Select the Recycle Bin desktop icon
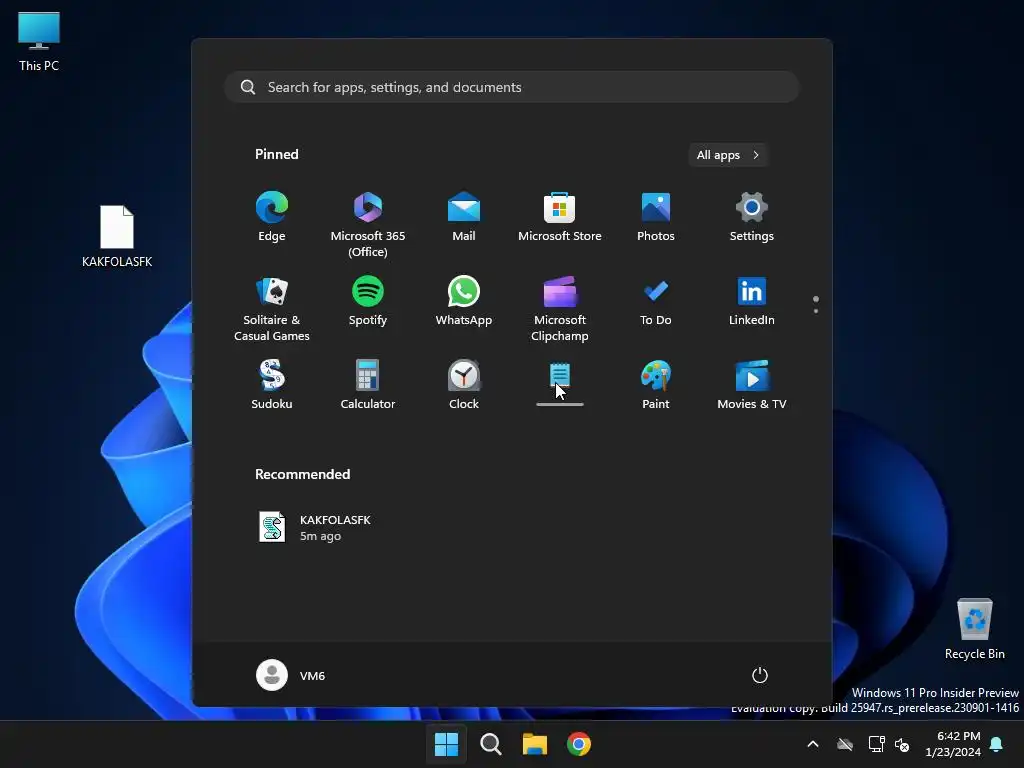Viewport: 1024px width, 768px height. click(974, 629)
